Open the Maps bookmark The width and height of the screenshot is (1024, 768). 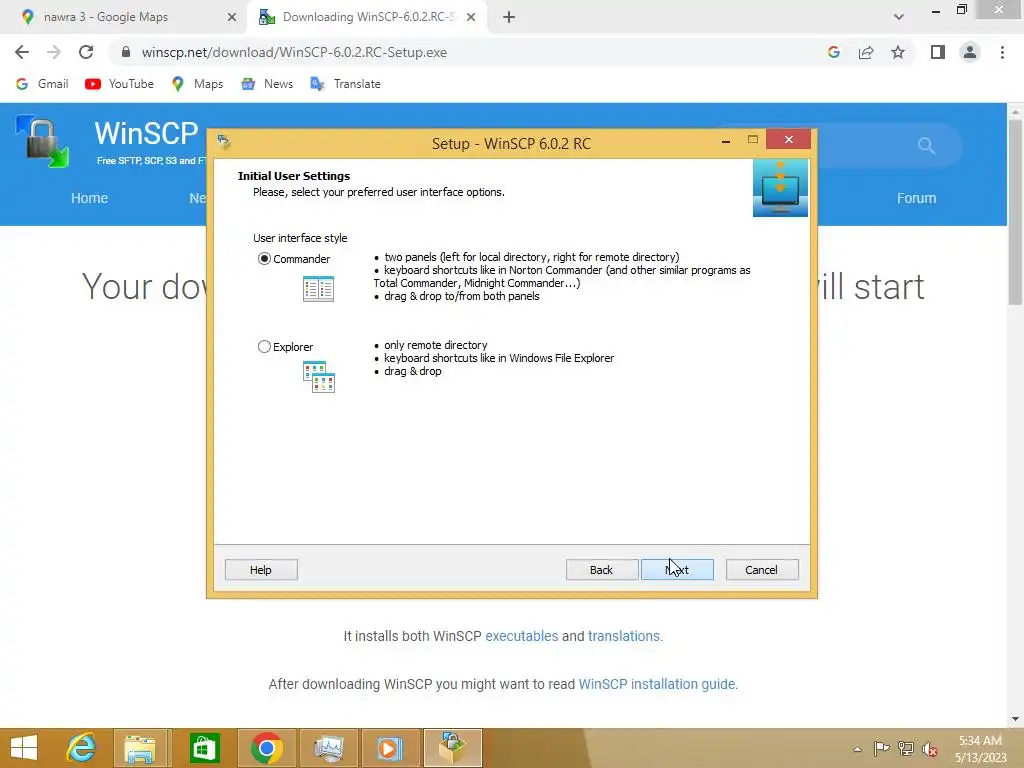click(197, 84)
